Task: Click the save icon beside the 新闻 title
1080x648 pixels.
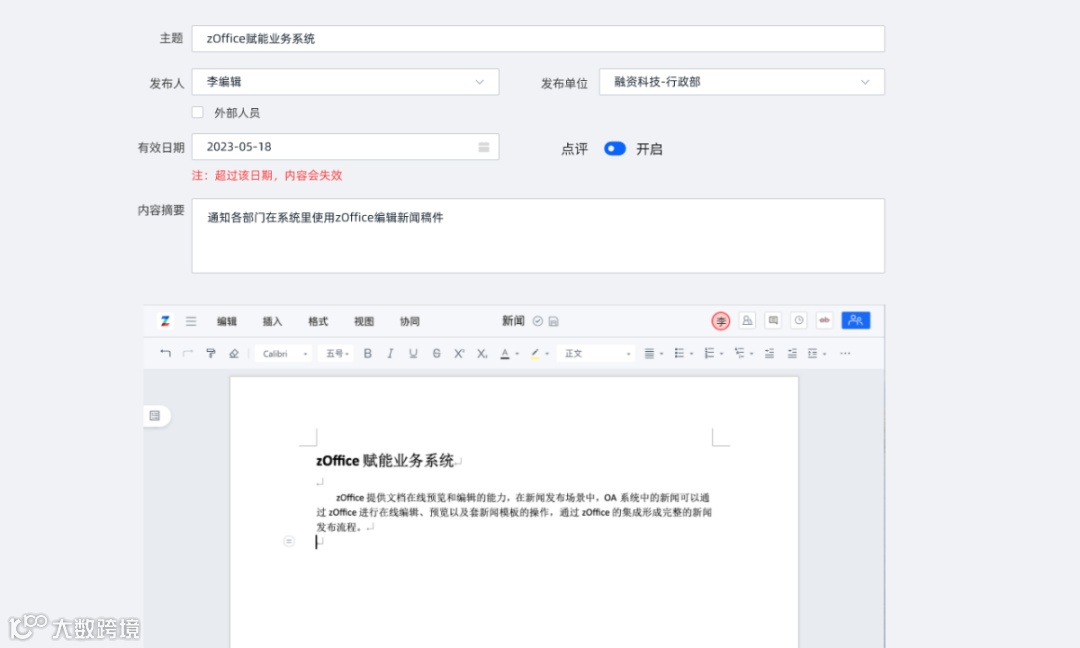Action: pos(554,321)
